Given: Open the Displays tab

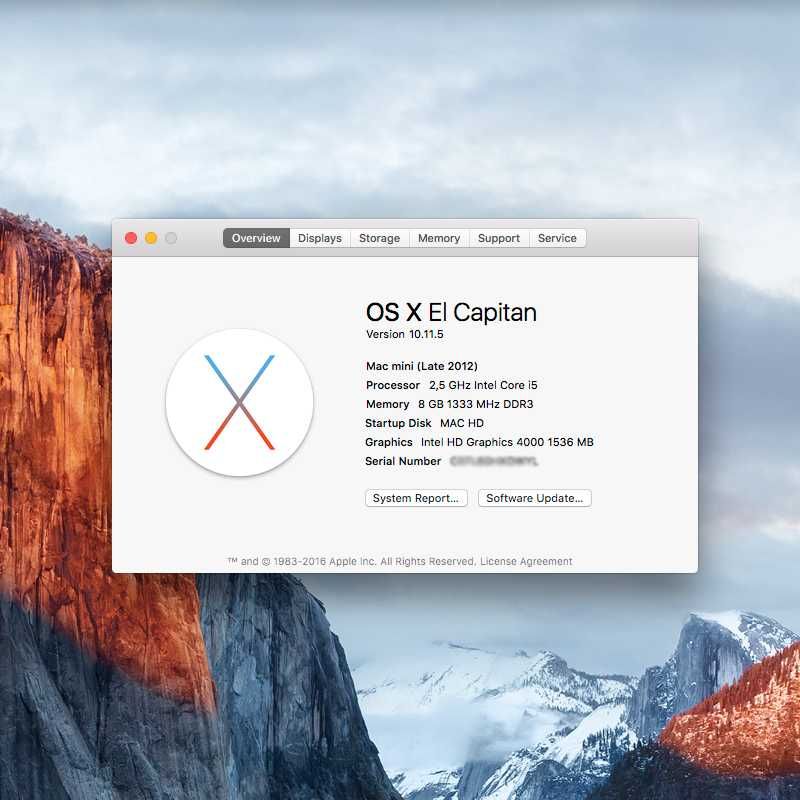Looking at the screenshot, I should (x=320, y=238).
